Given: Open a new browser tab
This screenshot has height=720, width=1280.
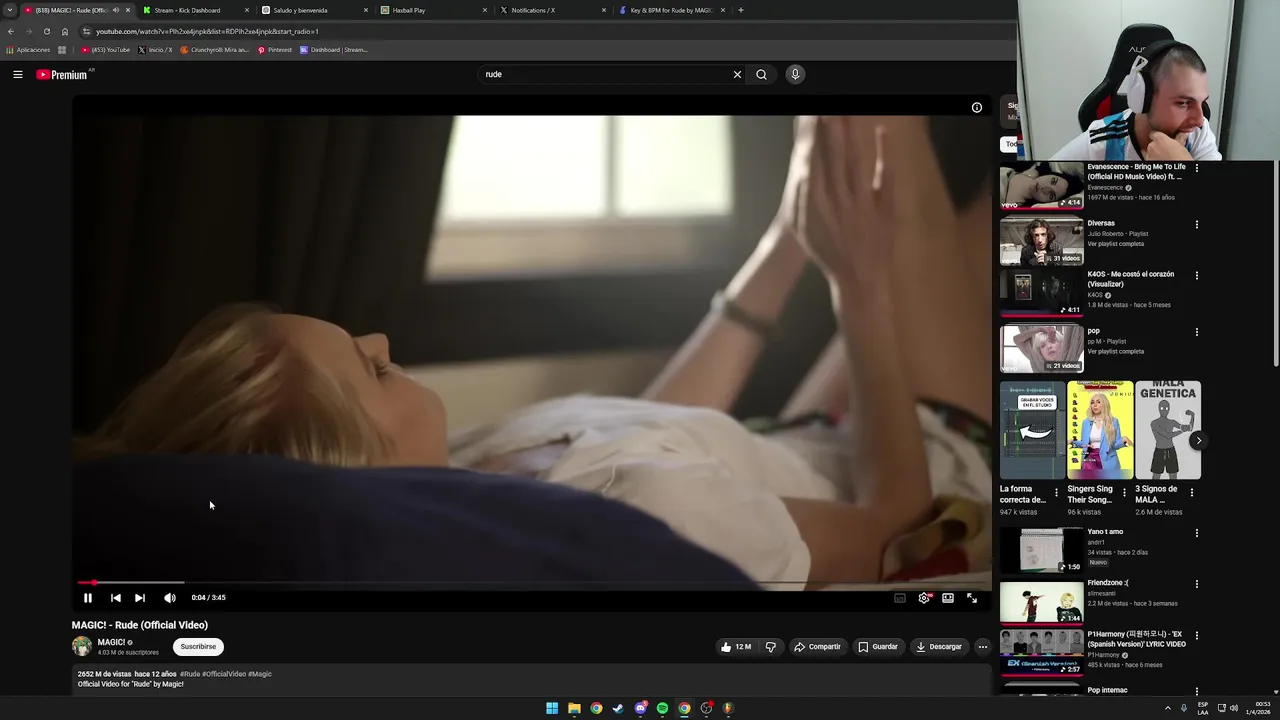Looking at the screenshot, I should pyautogui.click(x=741, y=10).
